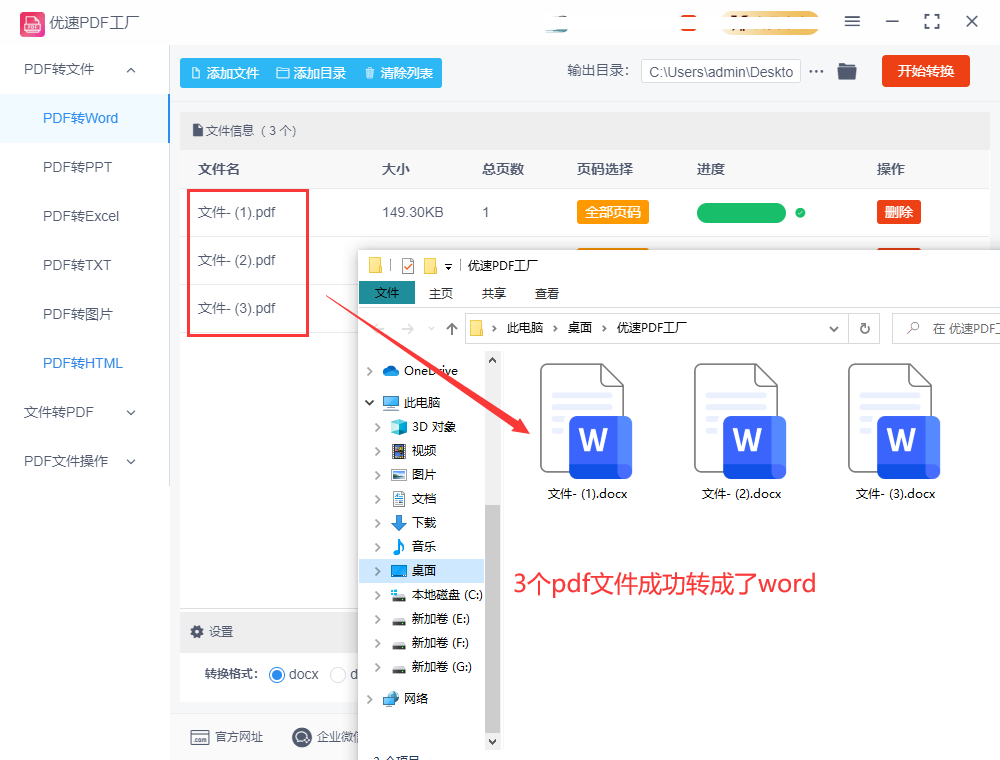1000x760 pixels.
Task: Click the properties checkmark icon in Explorer title bar
Action: [x=408, y=266]
